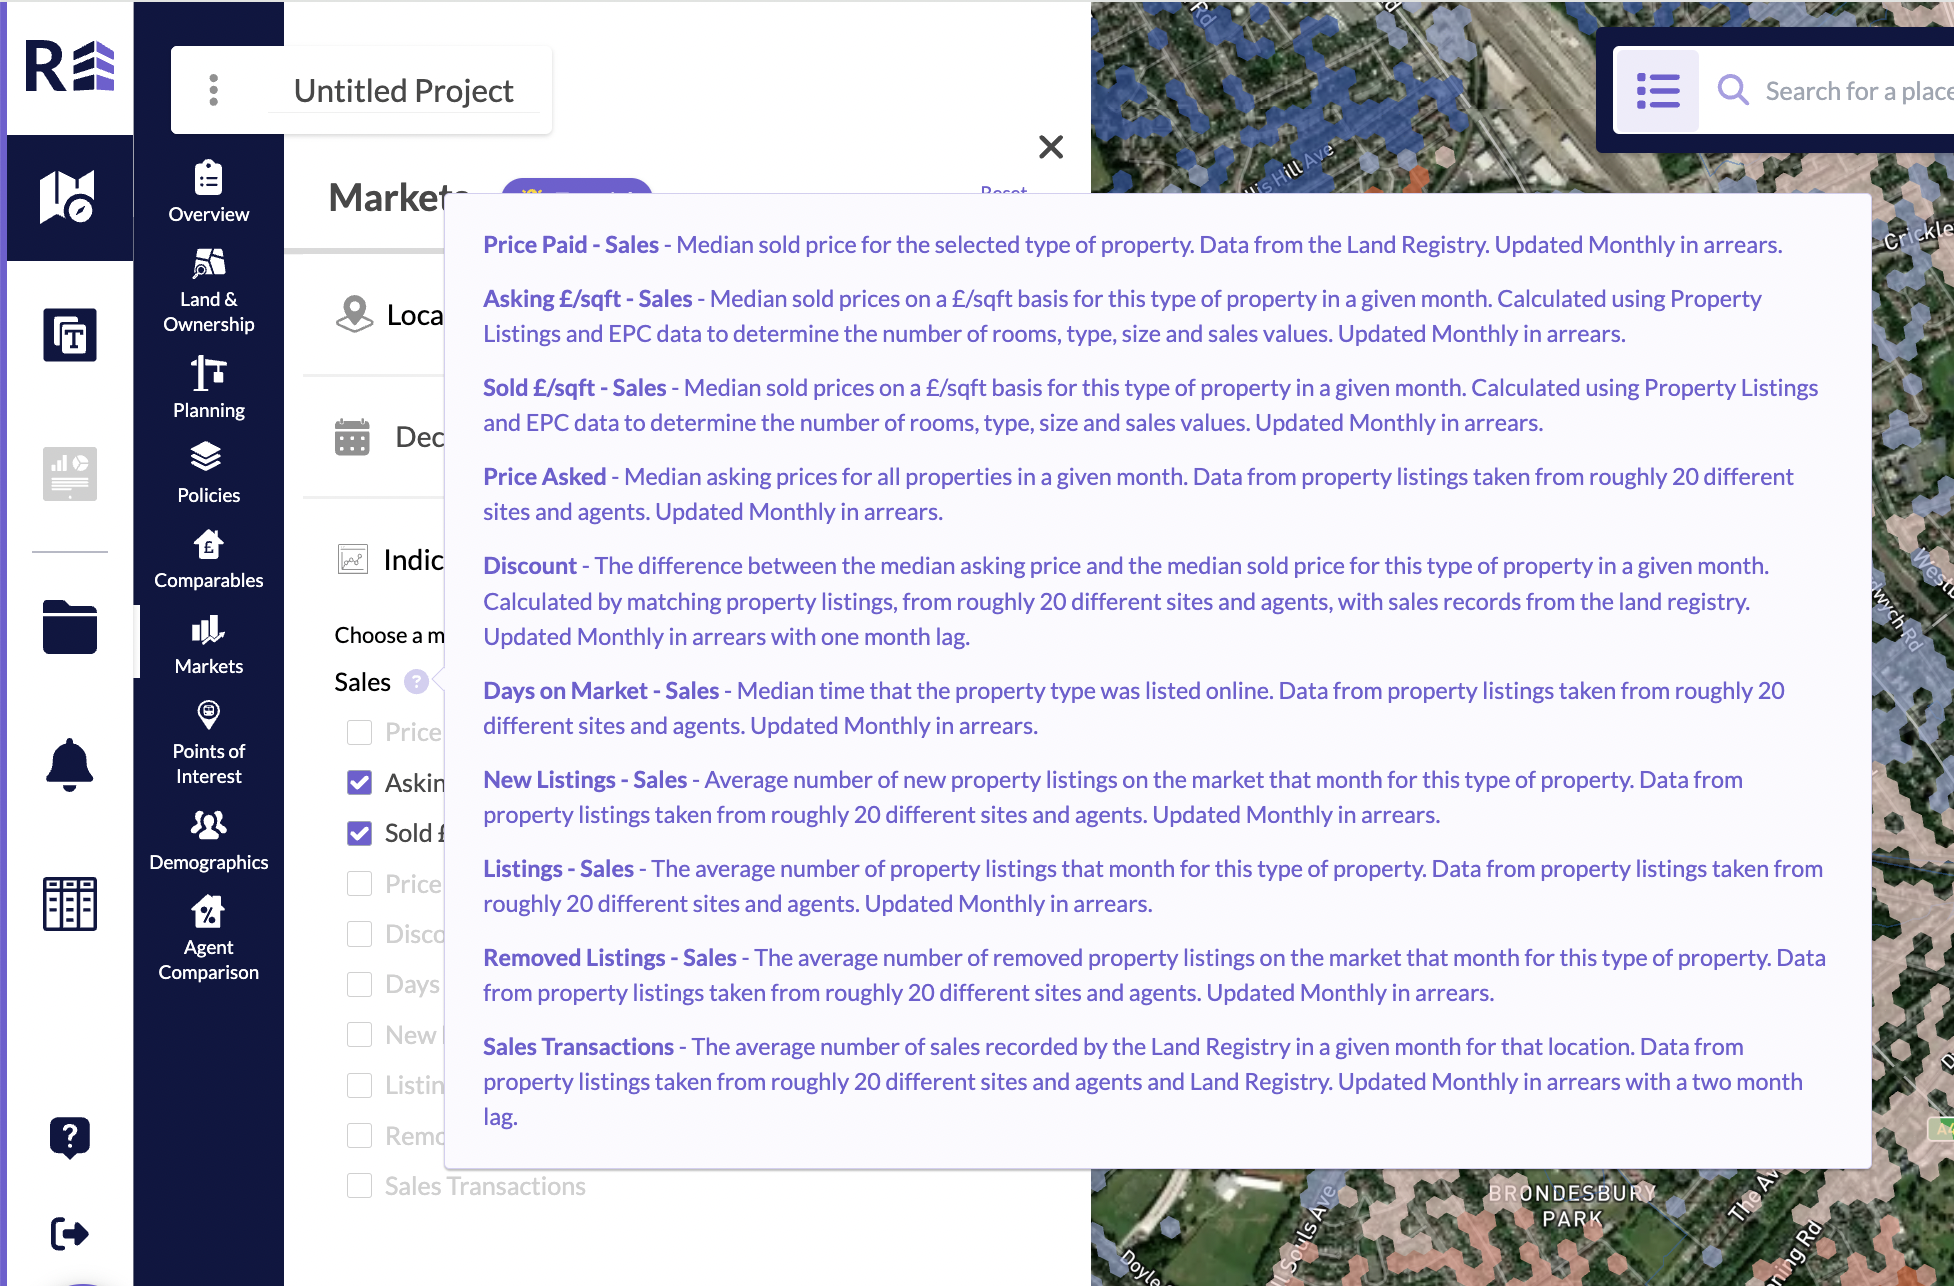Open Comparables section
The width and height of the screenshot is (1954, 1286).
pos(208,559)
